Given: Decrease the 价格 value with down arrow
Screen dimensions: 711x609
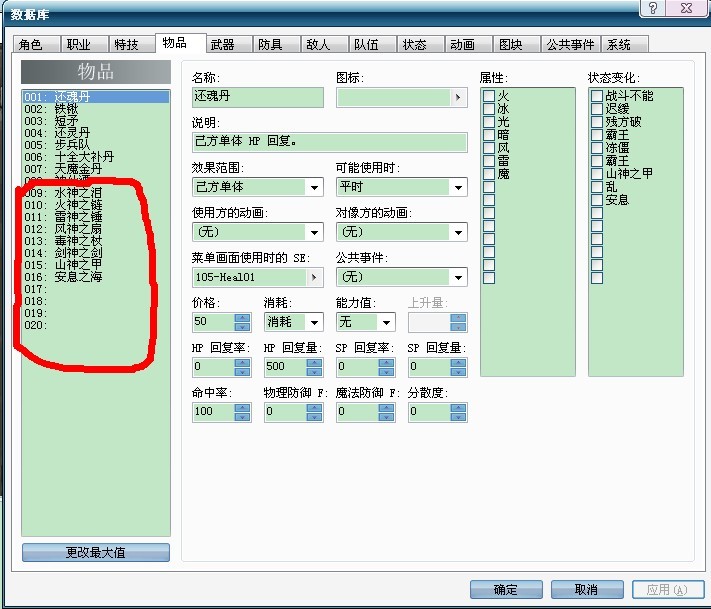Looking at the screenshot, I should [x=243, y=326].
